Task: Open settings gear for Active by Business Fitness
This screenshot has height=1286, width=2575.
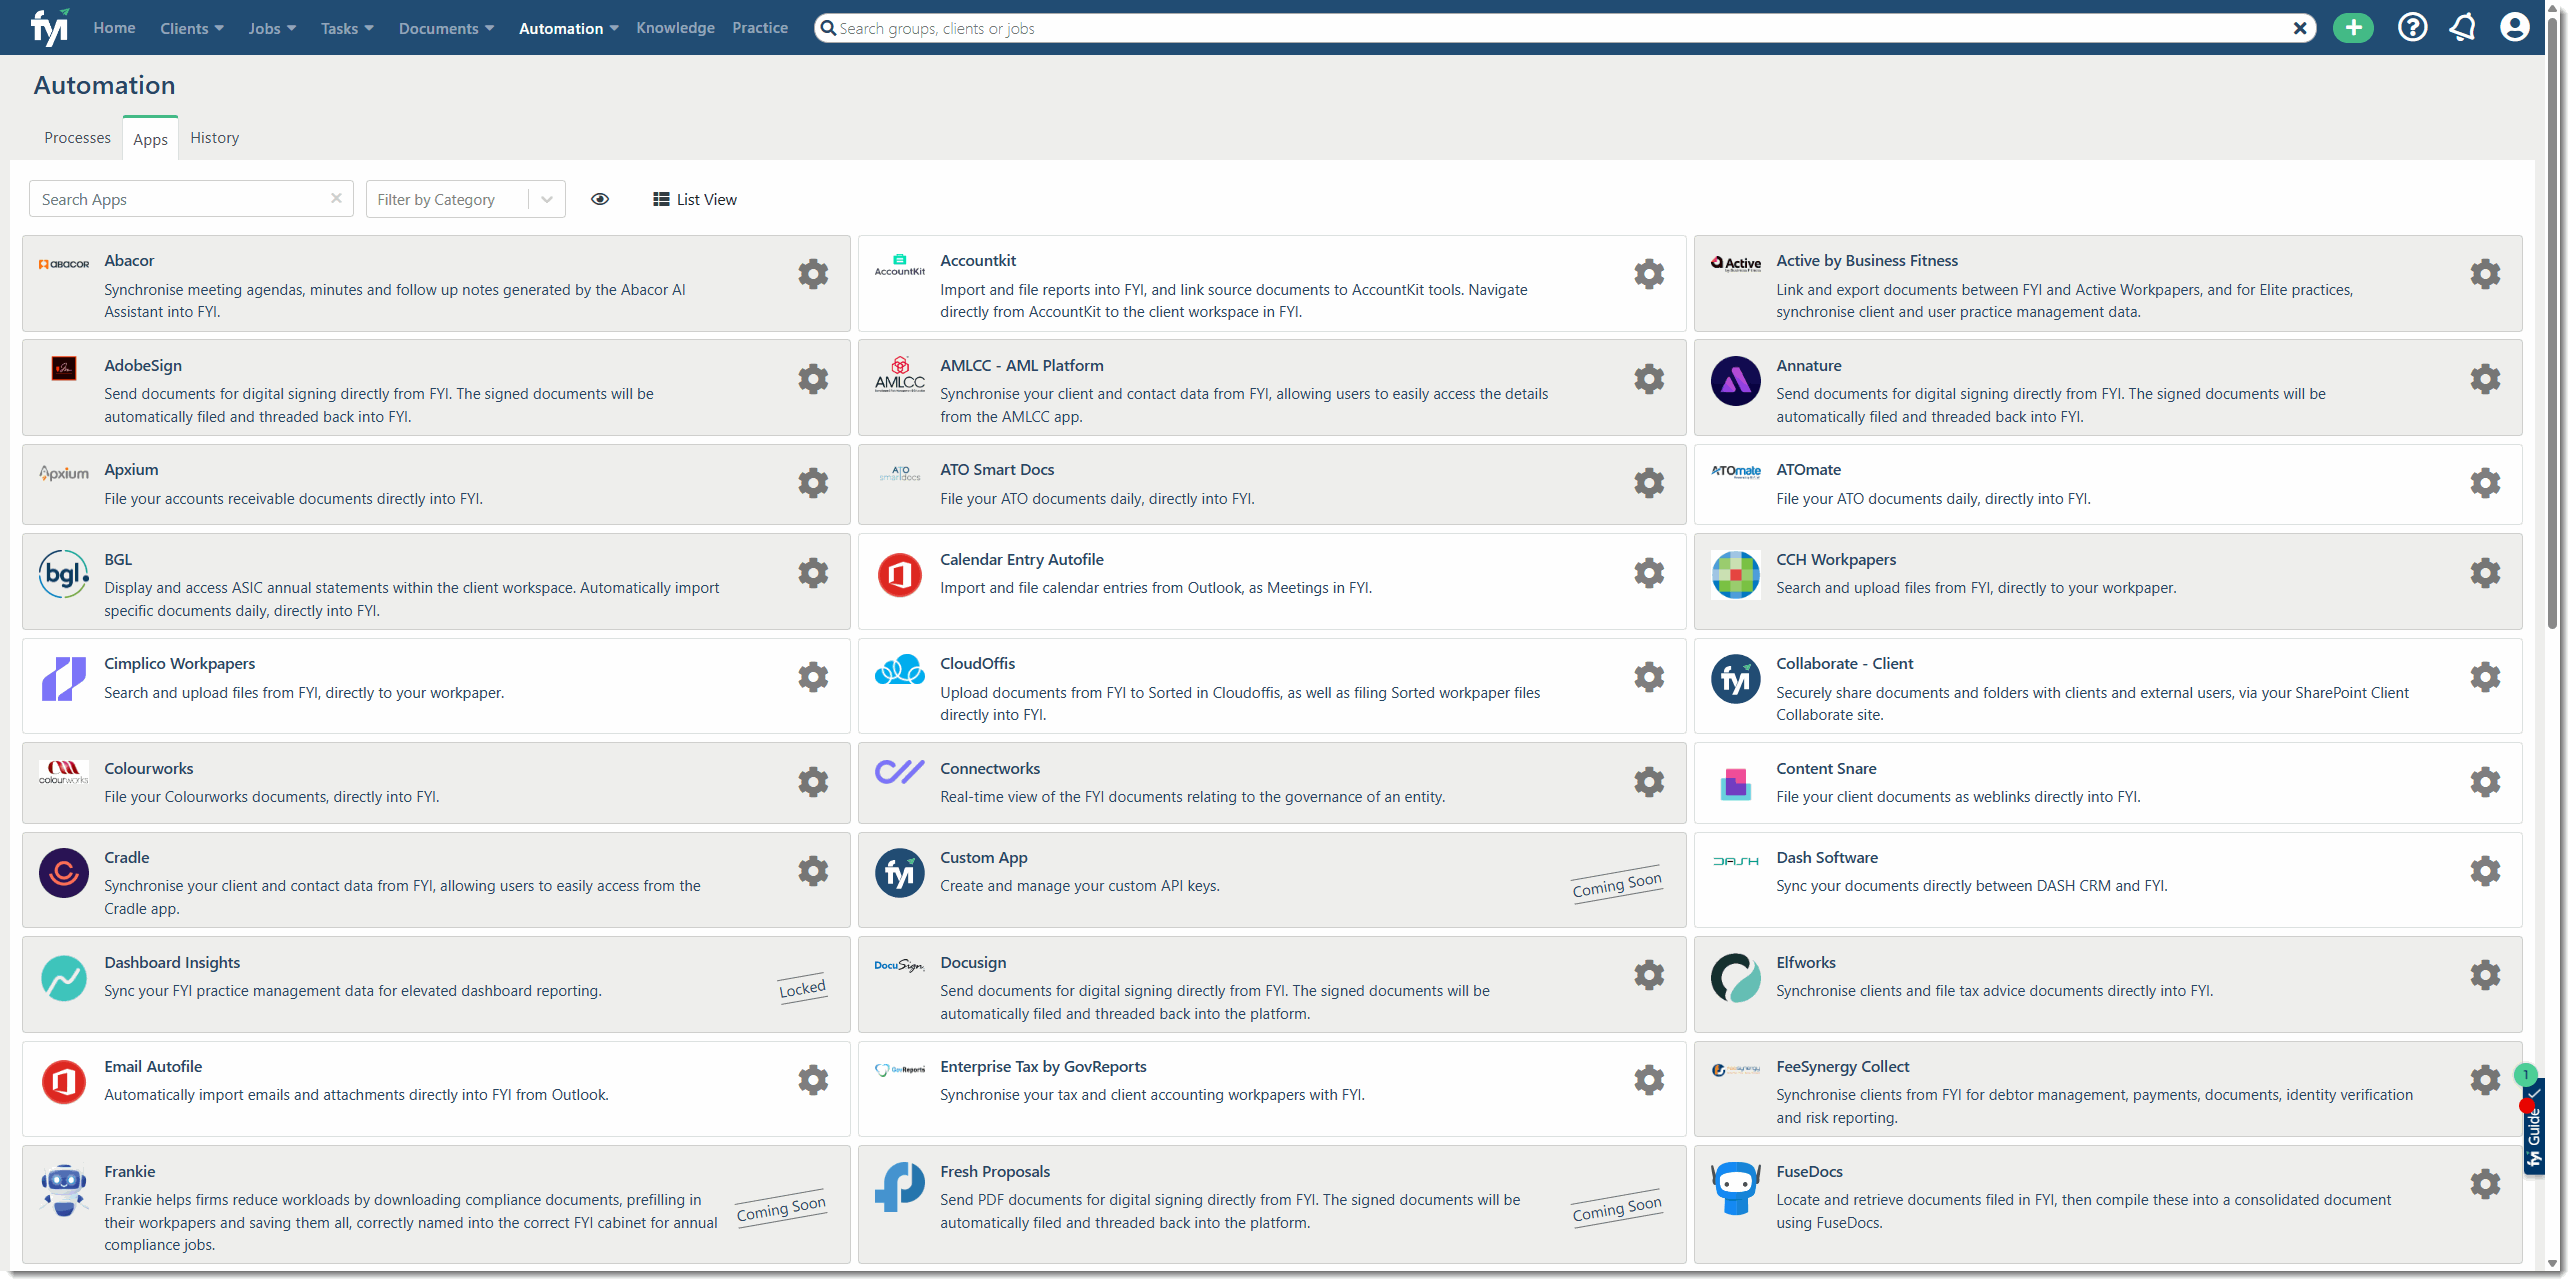Action: pos(2485,274)
